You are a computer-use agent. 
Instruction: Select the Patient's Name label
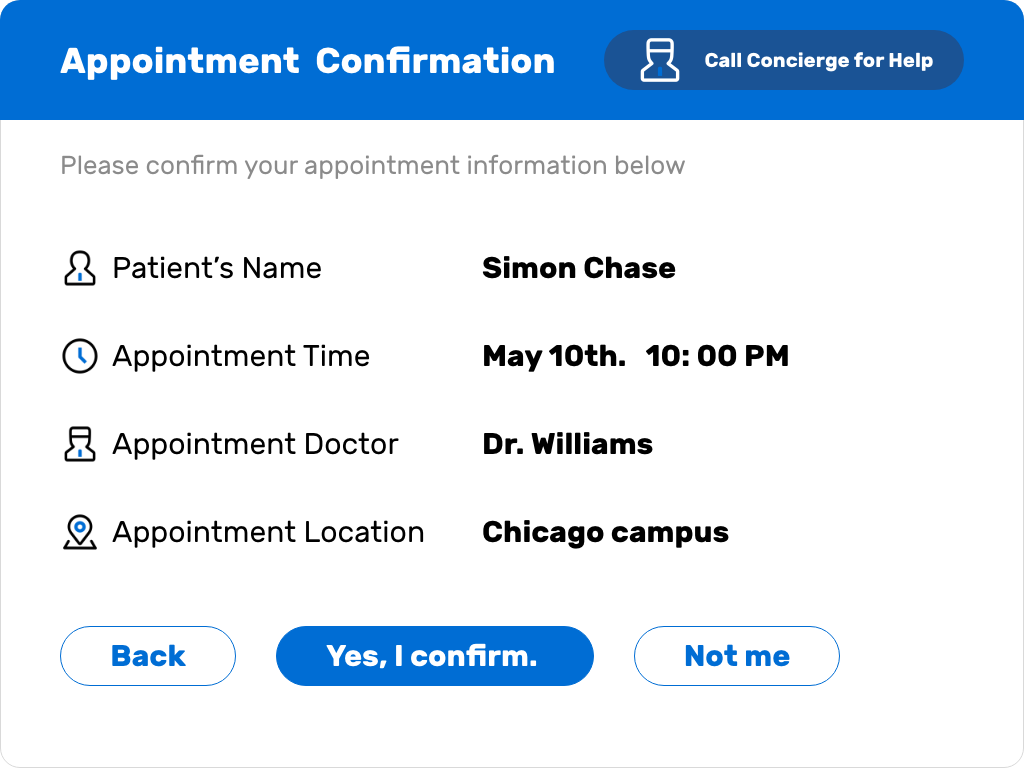pyautogui.click(x=217, y=268)
